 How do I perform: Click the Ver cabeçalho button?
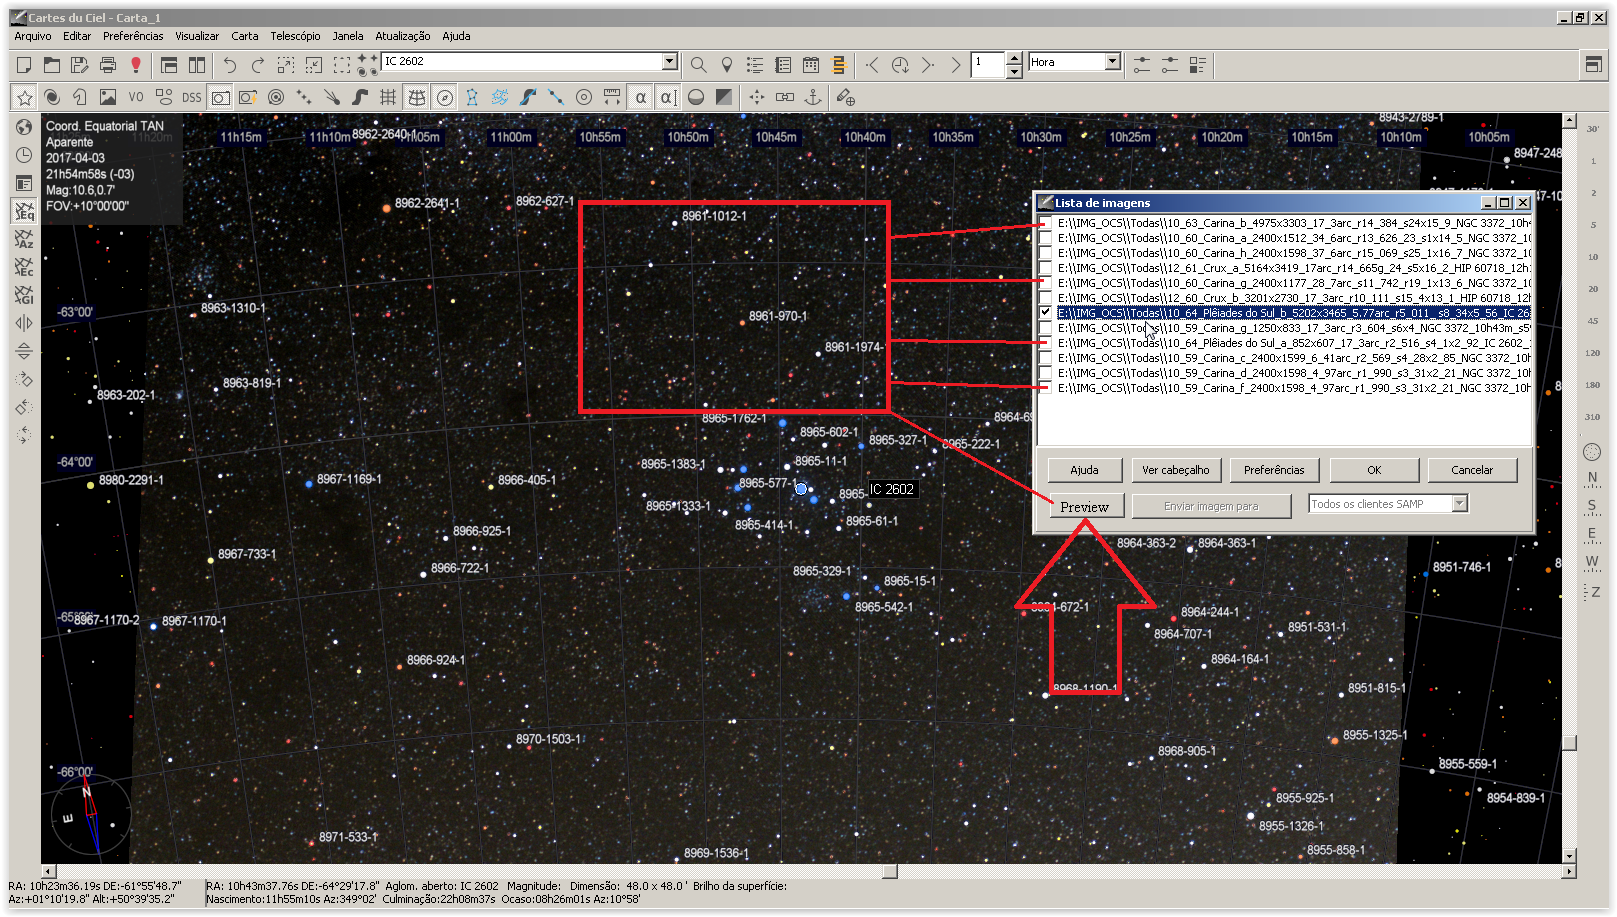1176,470
